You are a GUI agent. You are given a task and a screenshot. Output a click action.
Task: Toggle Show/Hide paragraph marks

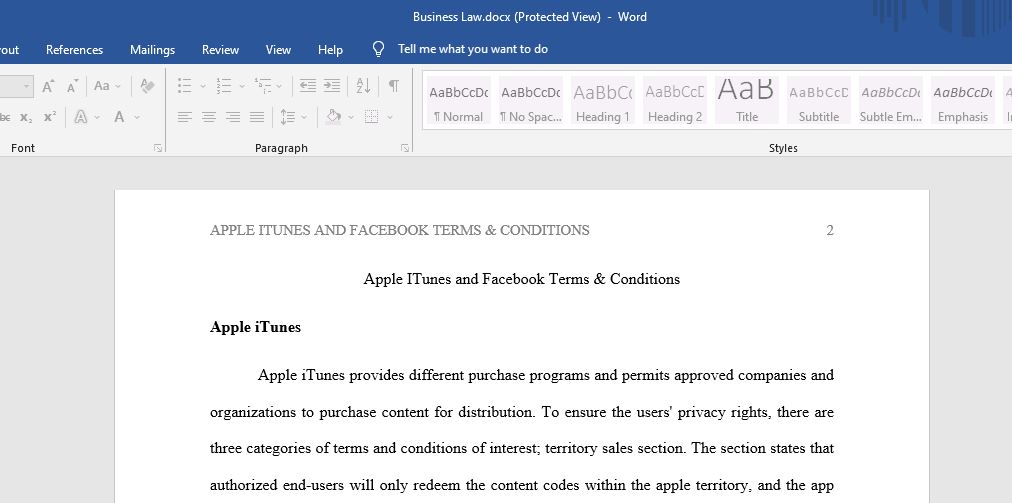394,86
